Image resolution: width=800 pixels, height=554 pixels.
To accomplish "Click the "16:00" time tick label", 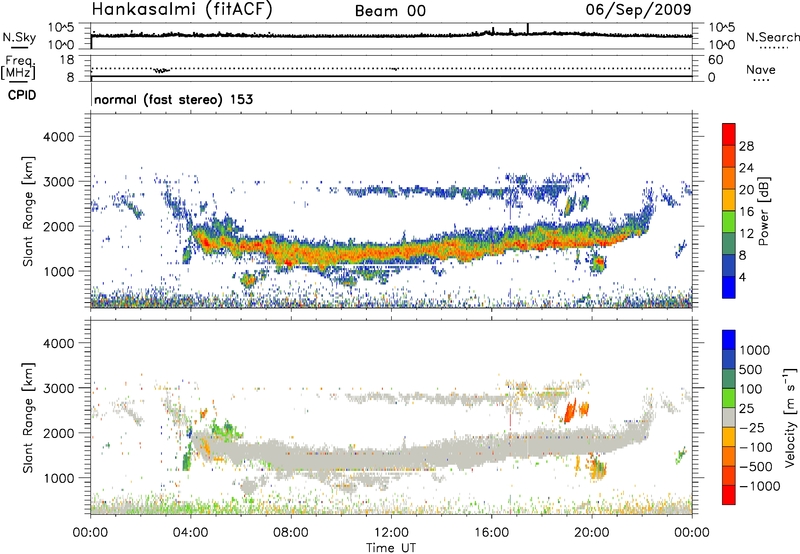I will [x=491, y=533].
